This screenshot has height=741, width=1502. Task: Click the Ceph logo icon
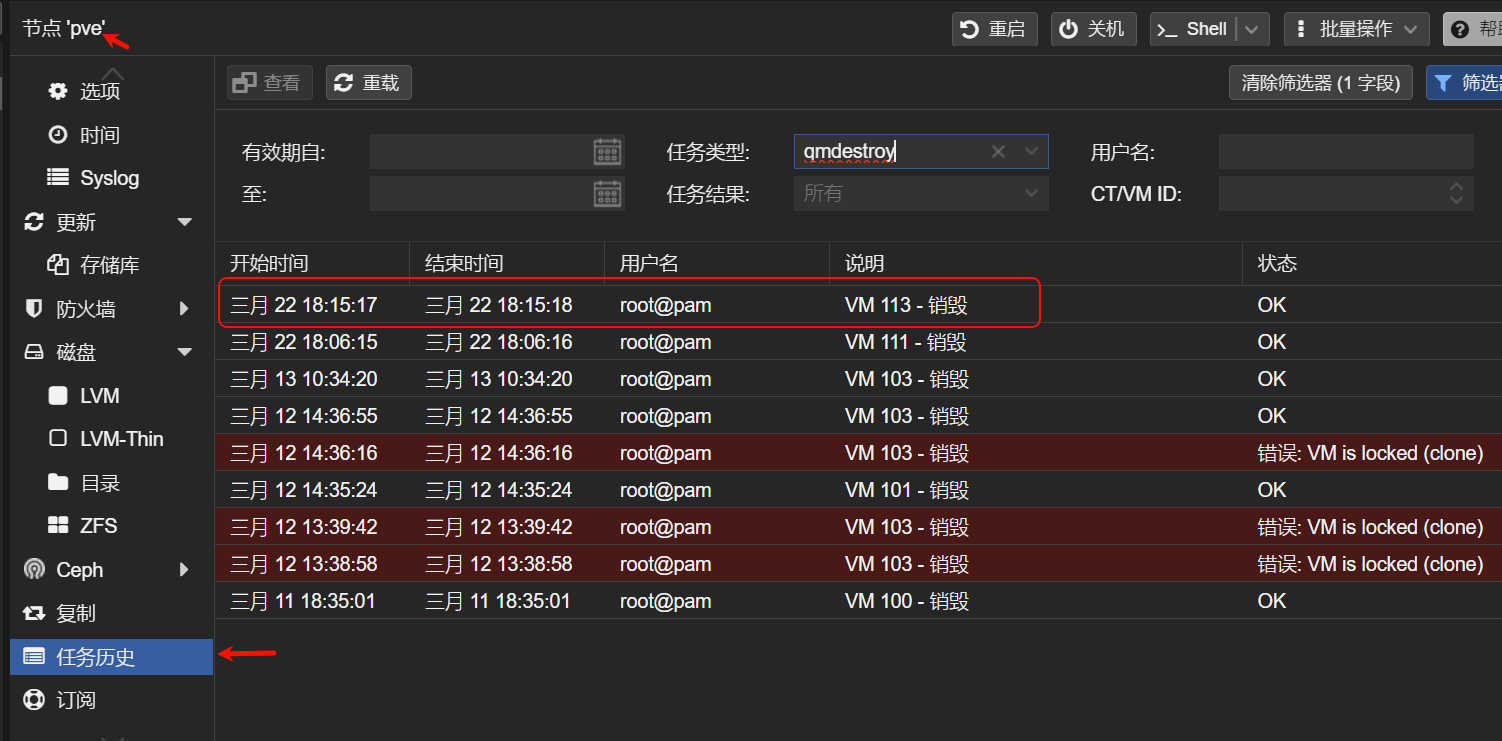[x=34, y=570]
